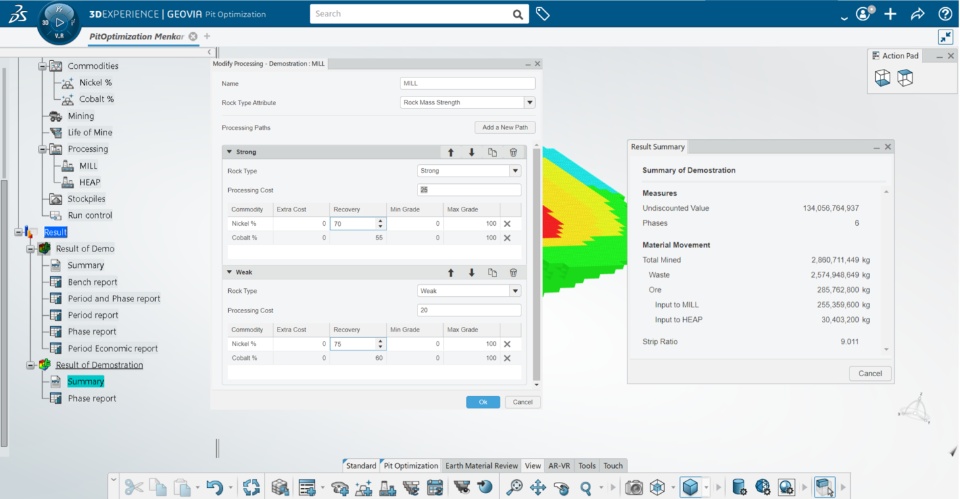Image resolution: width=960 pixels, height=499 pixels.
Task: Collapse the Result of Demostration node
Action: coord(31,365)
